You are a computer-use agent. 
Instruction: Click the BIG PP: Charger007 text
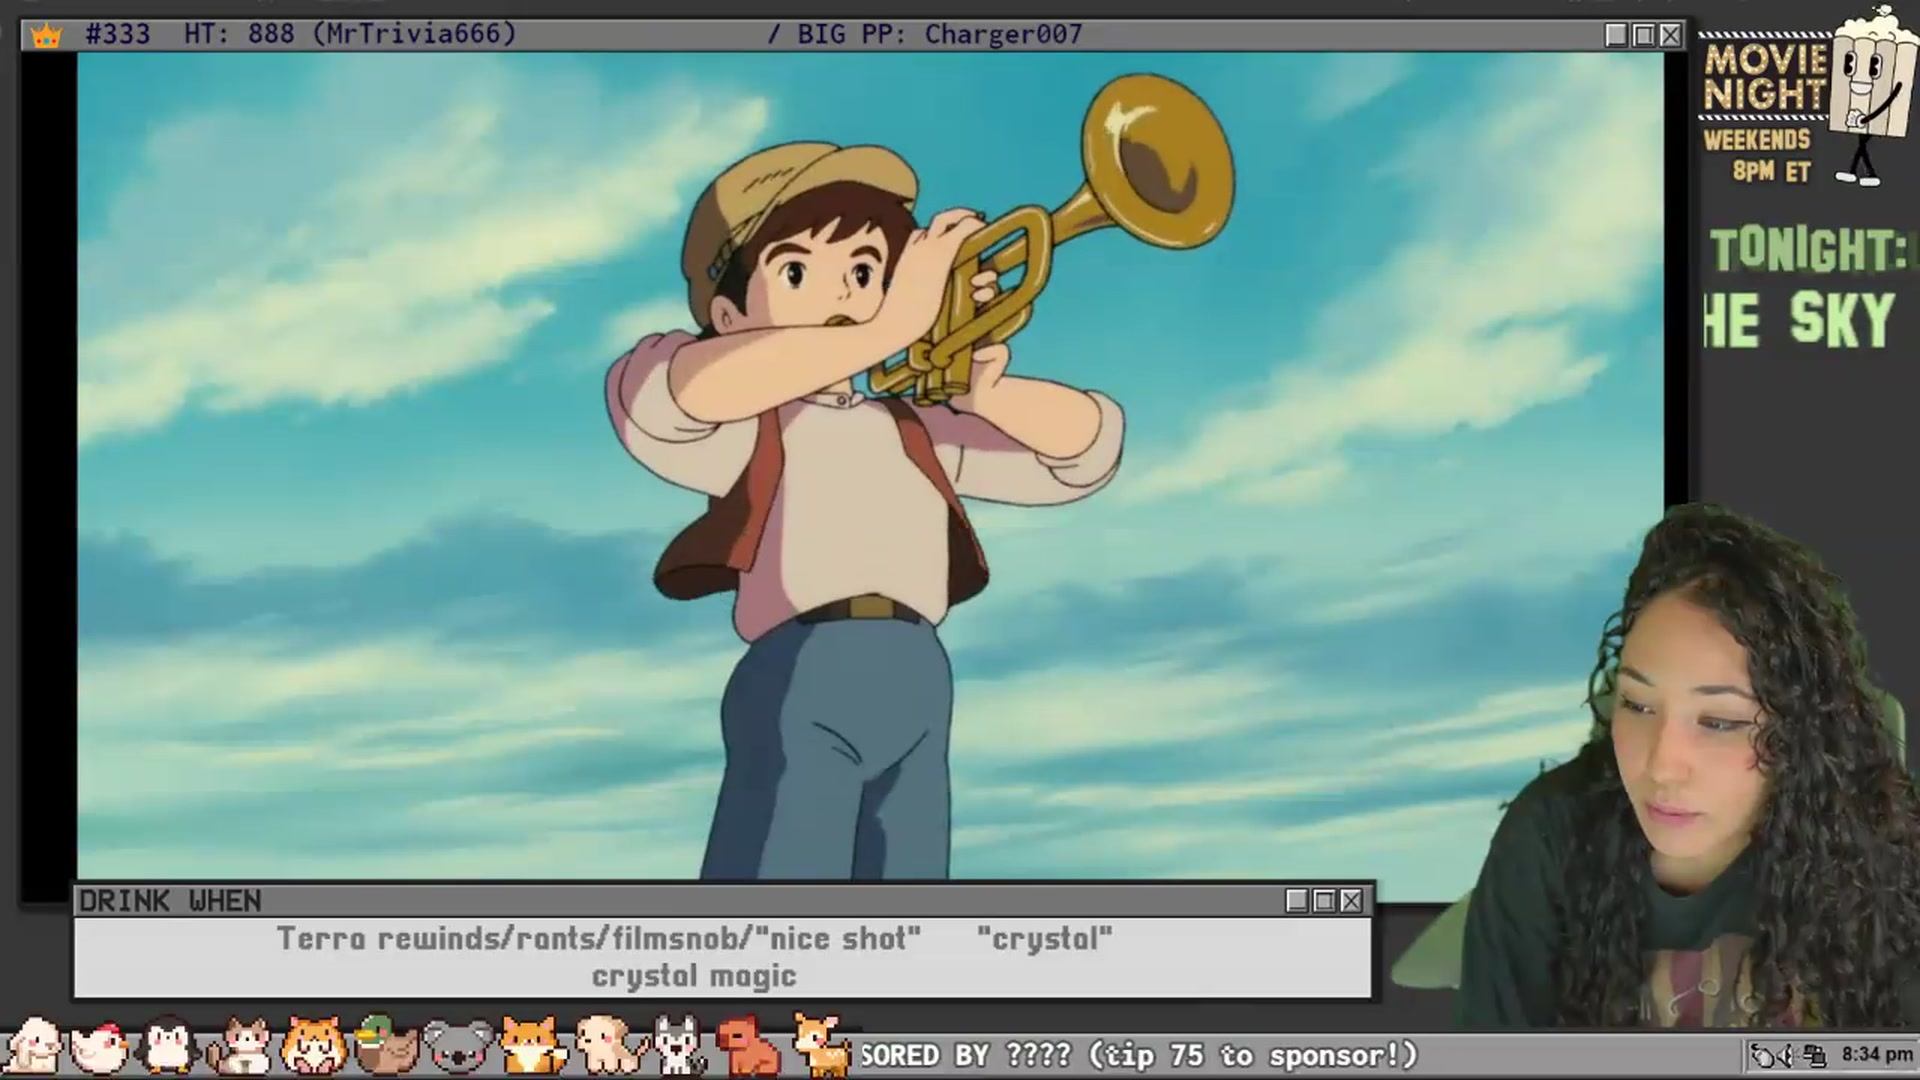940,34
